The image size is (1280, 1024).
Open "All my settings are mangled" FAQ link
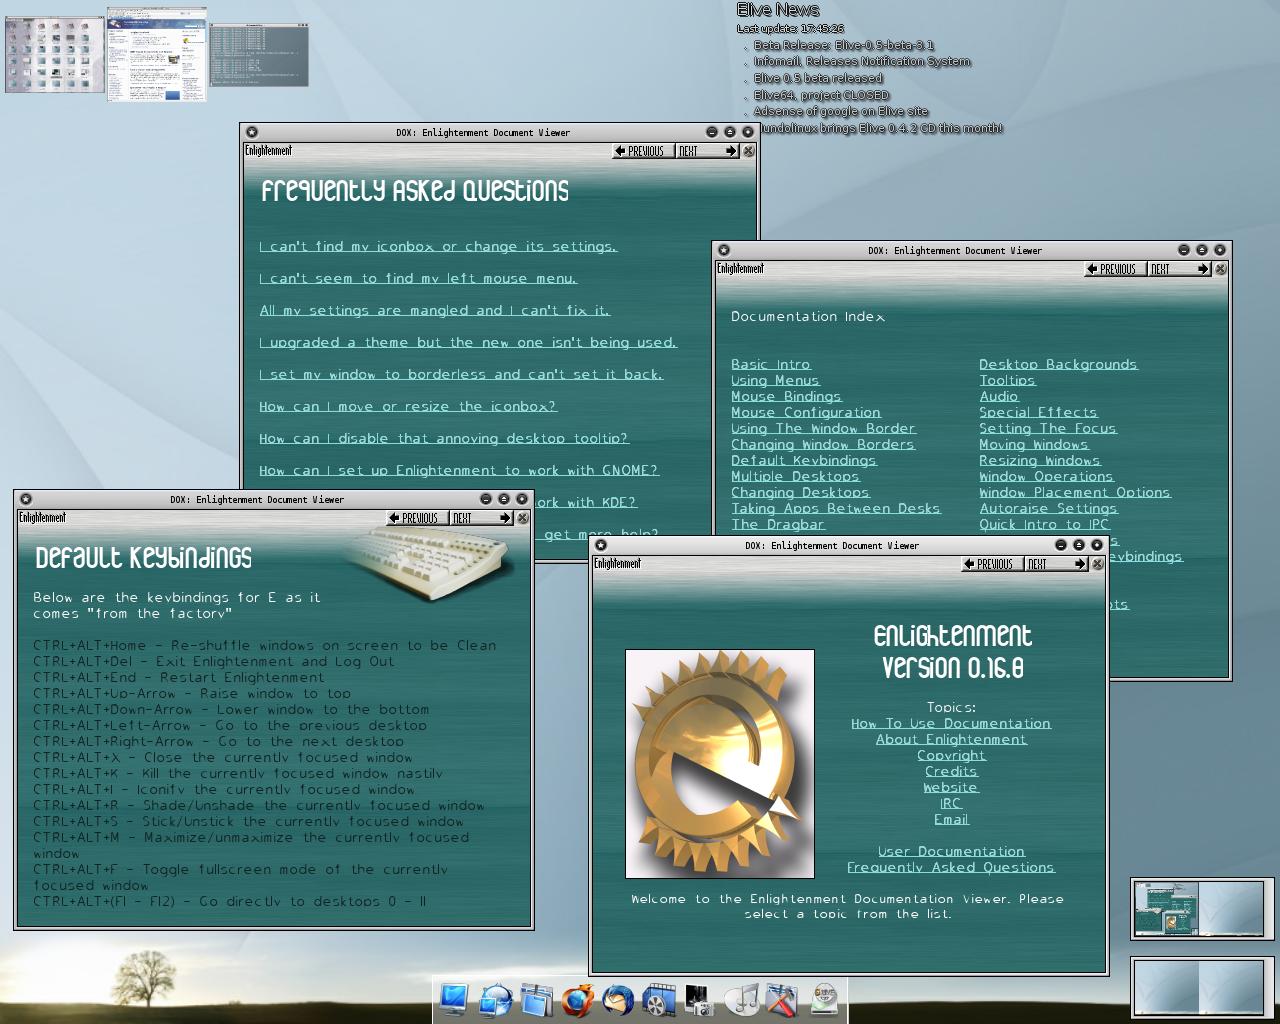click(x=435, y=311)
